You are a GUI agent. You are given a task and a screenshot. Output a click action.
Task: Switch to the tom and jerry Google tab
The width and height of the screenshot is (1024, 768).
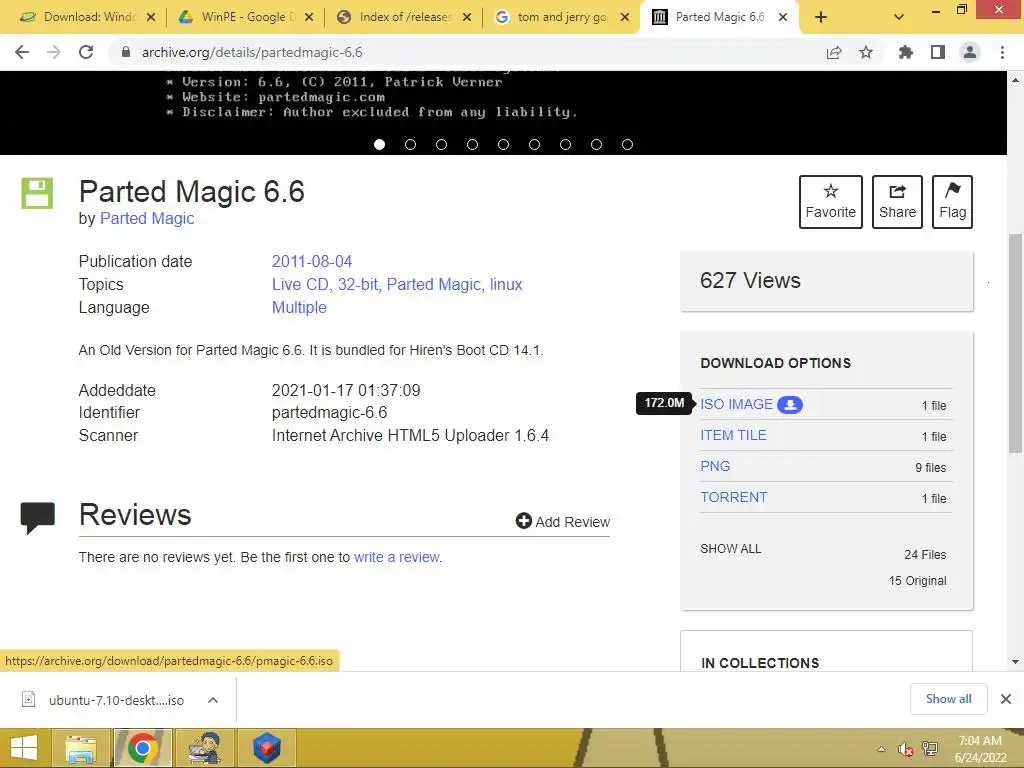(x=554, y=17)
